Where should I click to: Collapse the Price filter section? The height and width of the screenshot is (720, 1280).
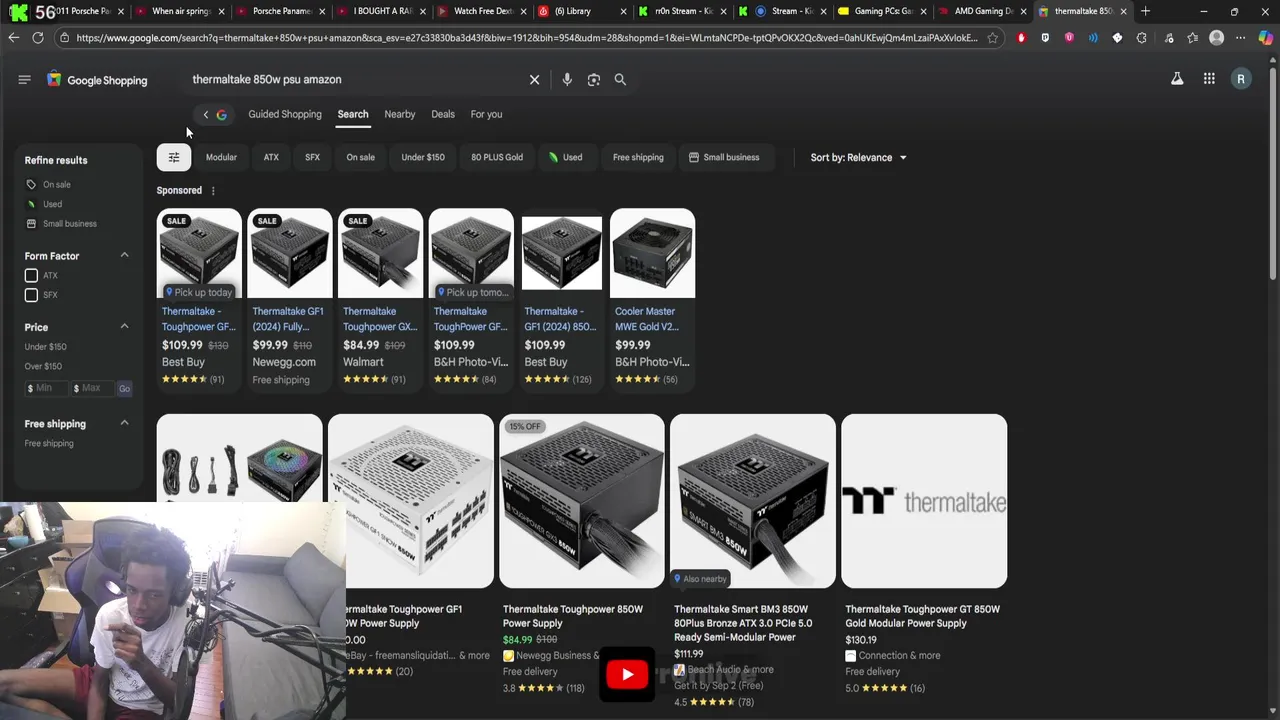pyautogui.click(x=124, y=327)
